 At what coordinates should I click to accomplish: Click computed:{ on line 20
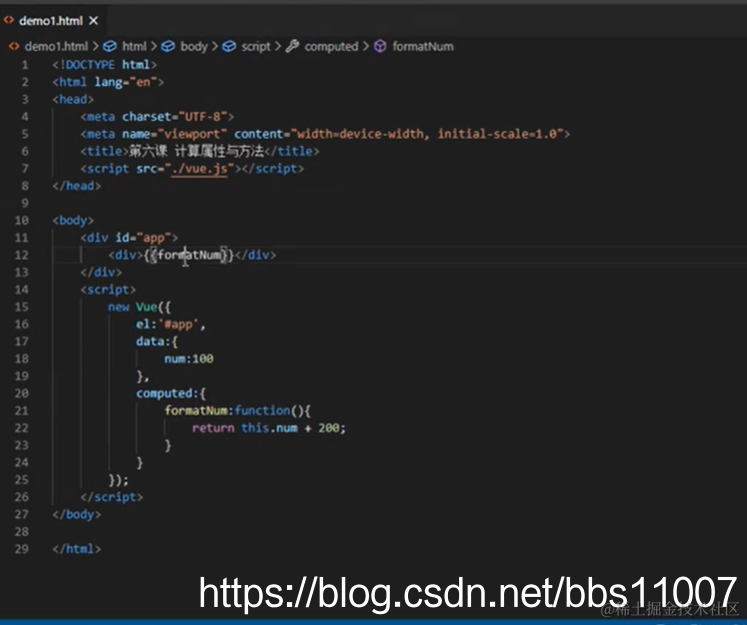[x=171, y=394]
